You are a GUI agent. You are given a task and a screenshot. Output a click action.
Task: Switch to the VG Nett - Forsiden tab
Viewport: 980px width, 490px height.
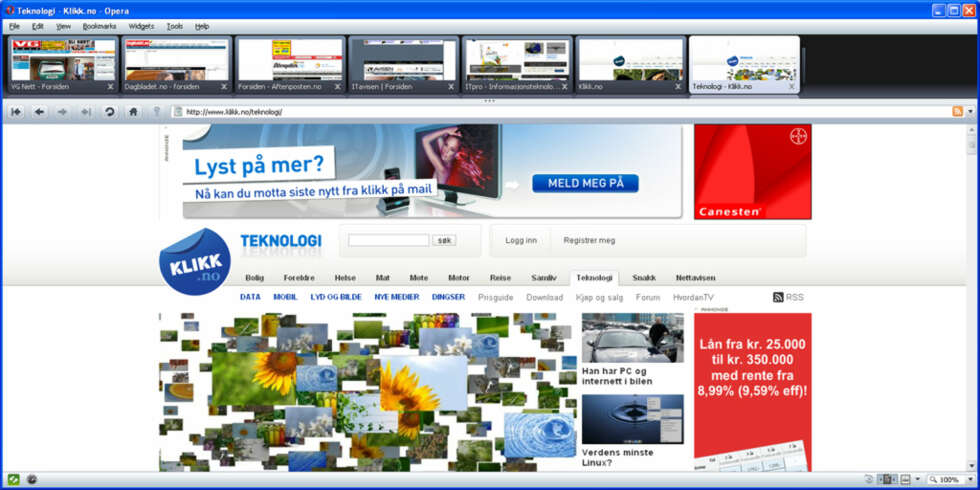coord(62,64)
